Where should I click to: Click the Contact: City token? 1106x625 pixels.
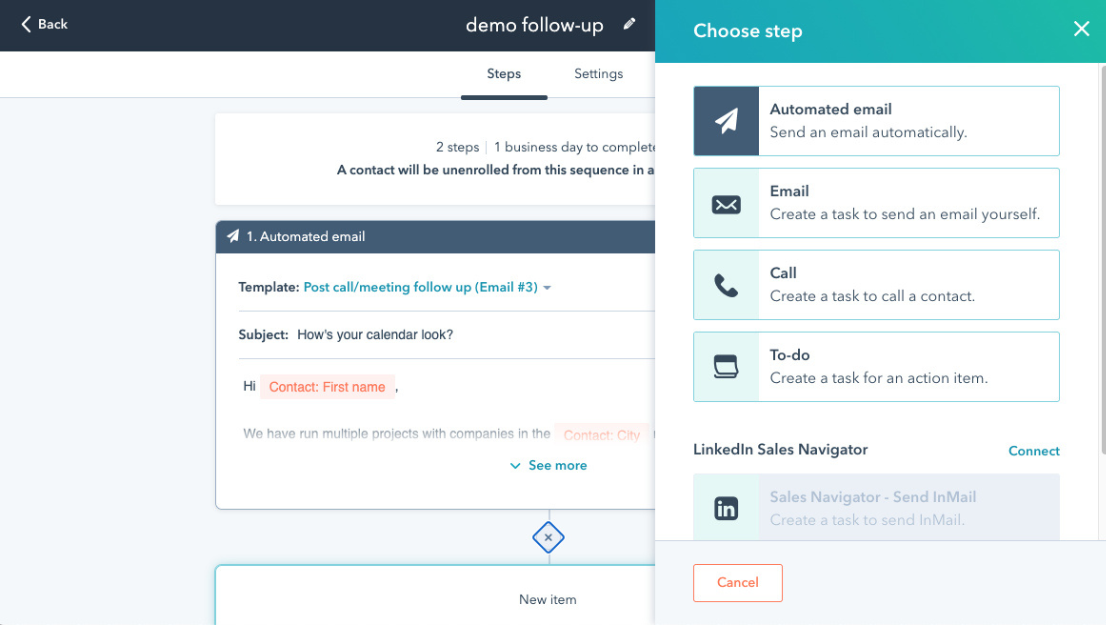(x=601, y=435)
